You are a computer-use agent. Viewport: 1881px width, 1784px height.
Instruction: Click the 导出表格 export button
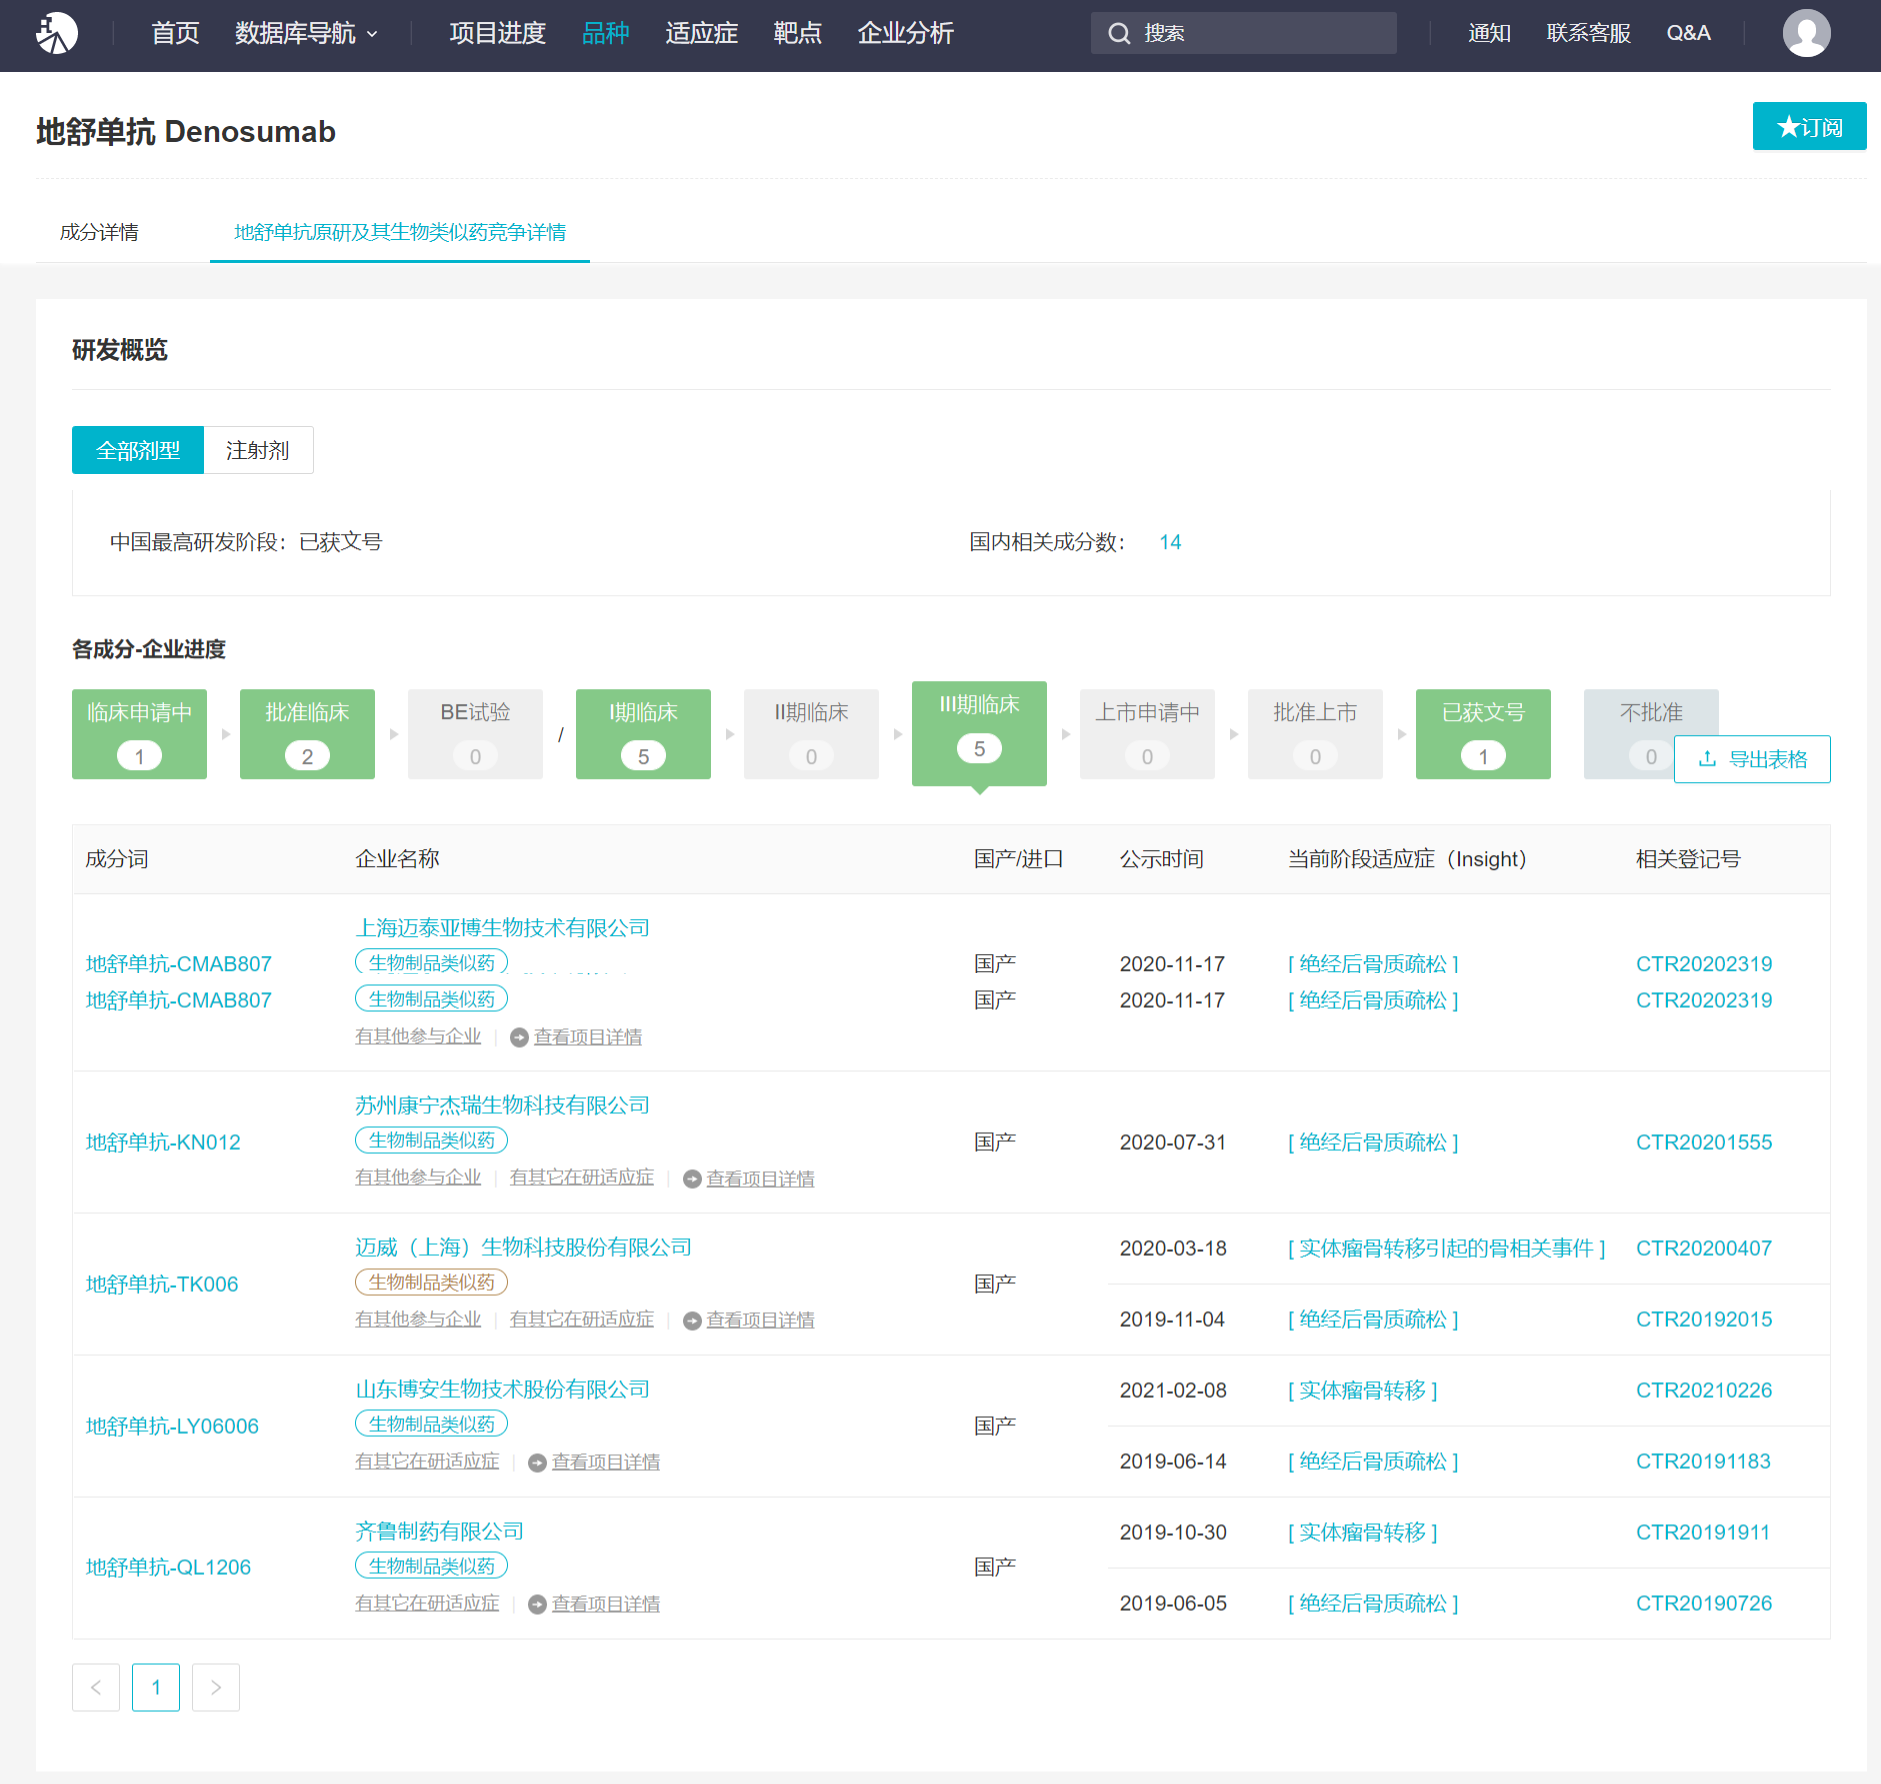[x=1752, y=759]
